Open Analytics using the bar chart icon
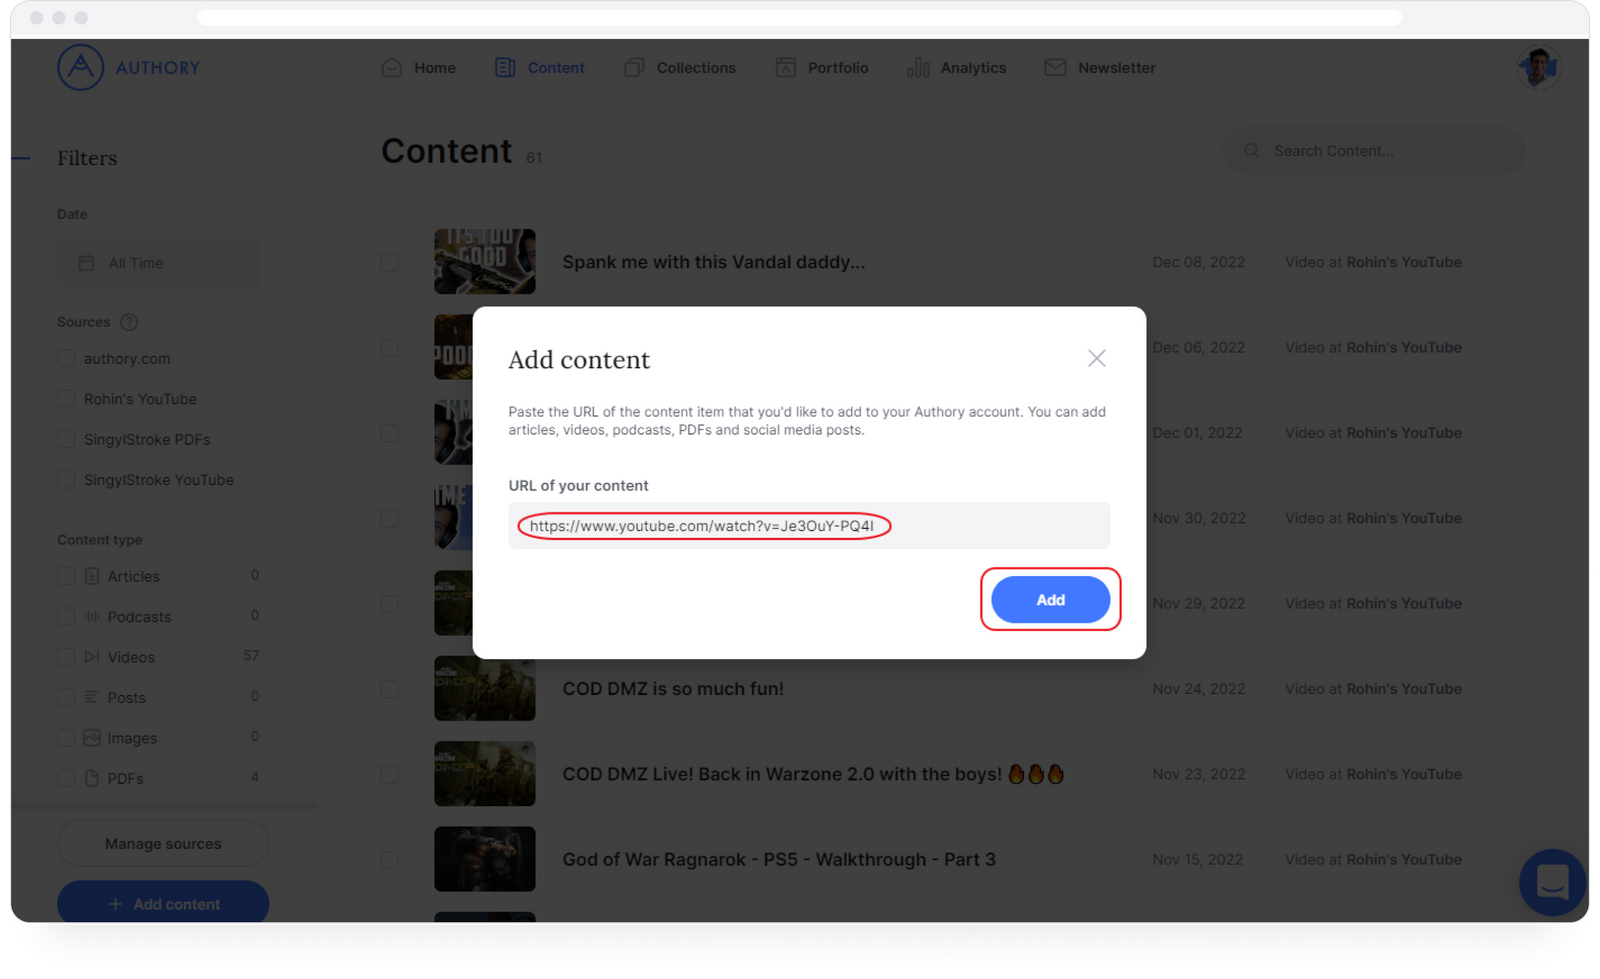The width and height of the screenshot is (1600, 979). [918, 67]
